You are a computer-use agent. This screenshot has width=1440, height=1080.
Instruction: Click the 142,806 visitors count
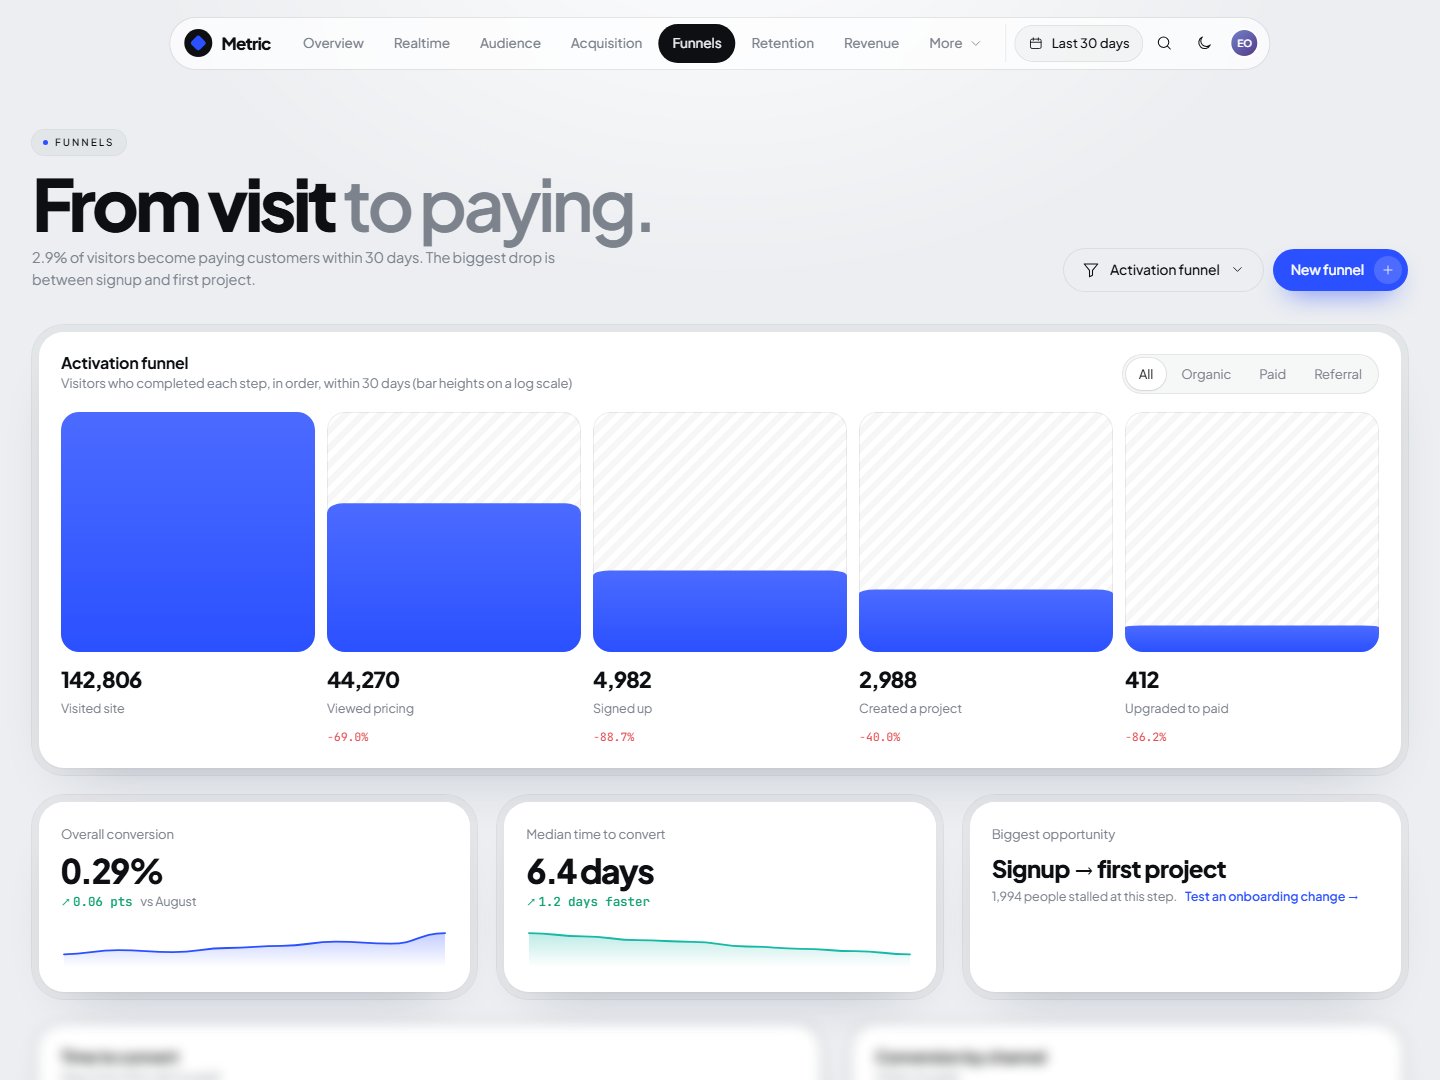click(x=101, y=680)
